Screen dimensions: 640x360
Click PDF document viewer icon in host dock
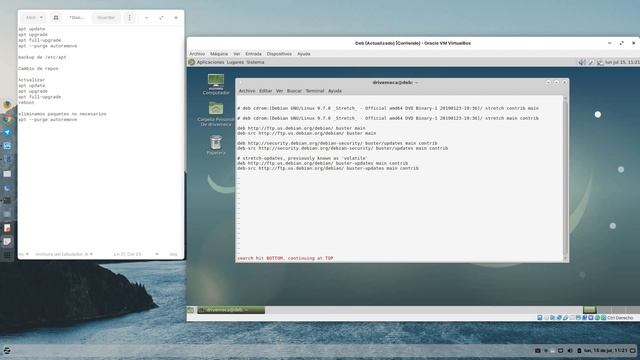(x=7, y=228)
